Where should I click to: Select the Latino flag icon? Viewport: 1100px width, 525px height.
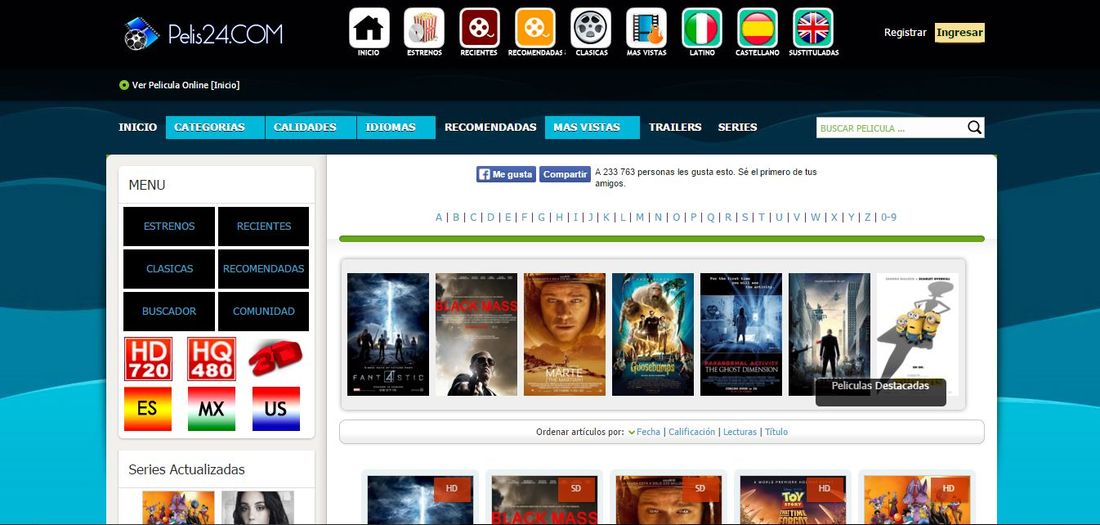(x=702, y=28)
